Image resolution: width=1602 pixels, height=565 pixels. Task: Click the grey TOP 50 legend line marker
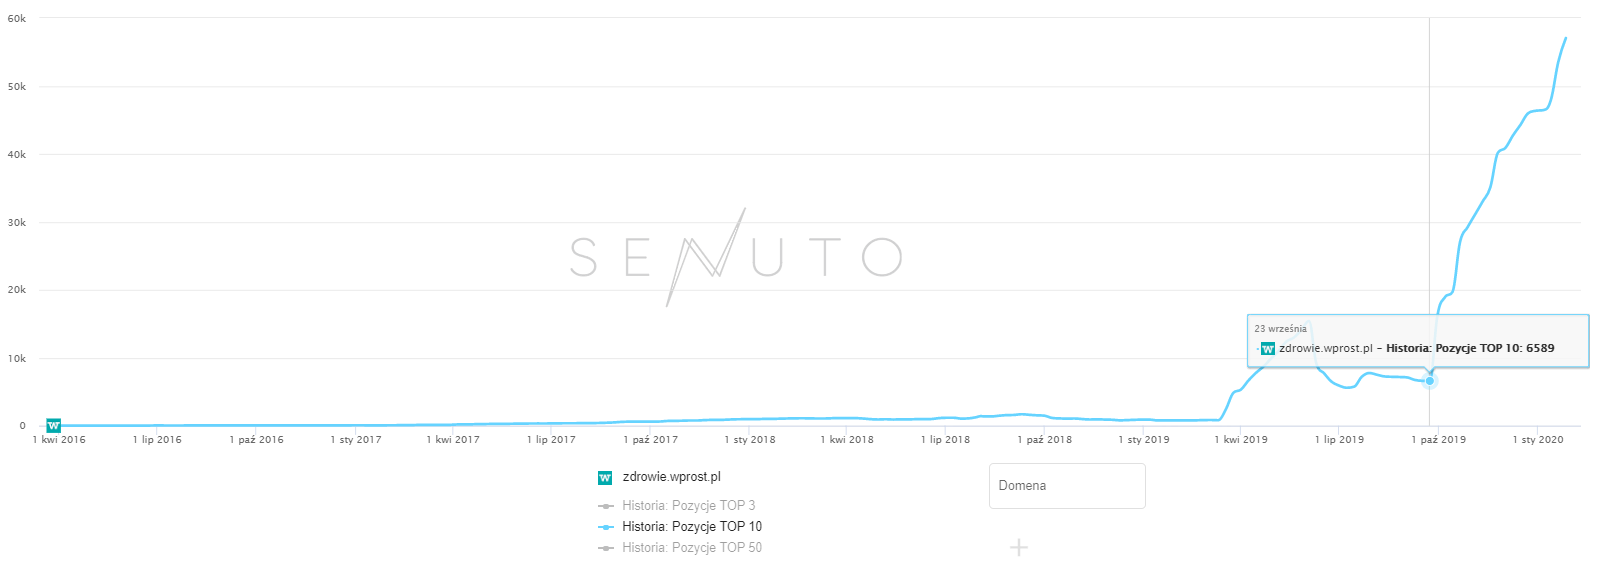pyautogui.click(x=606, y=548)
